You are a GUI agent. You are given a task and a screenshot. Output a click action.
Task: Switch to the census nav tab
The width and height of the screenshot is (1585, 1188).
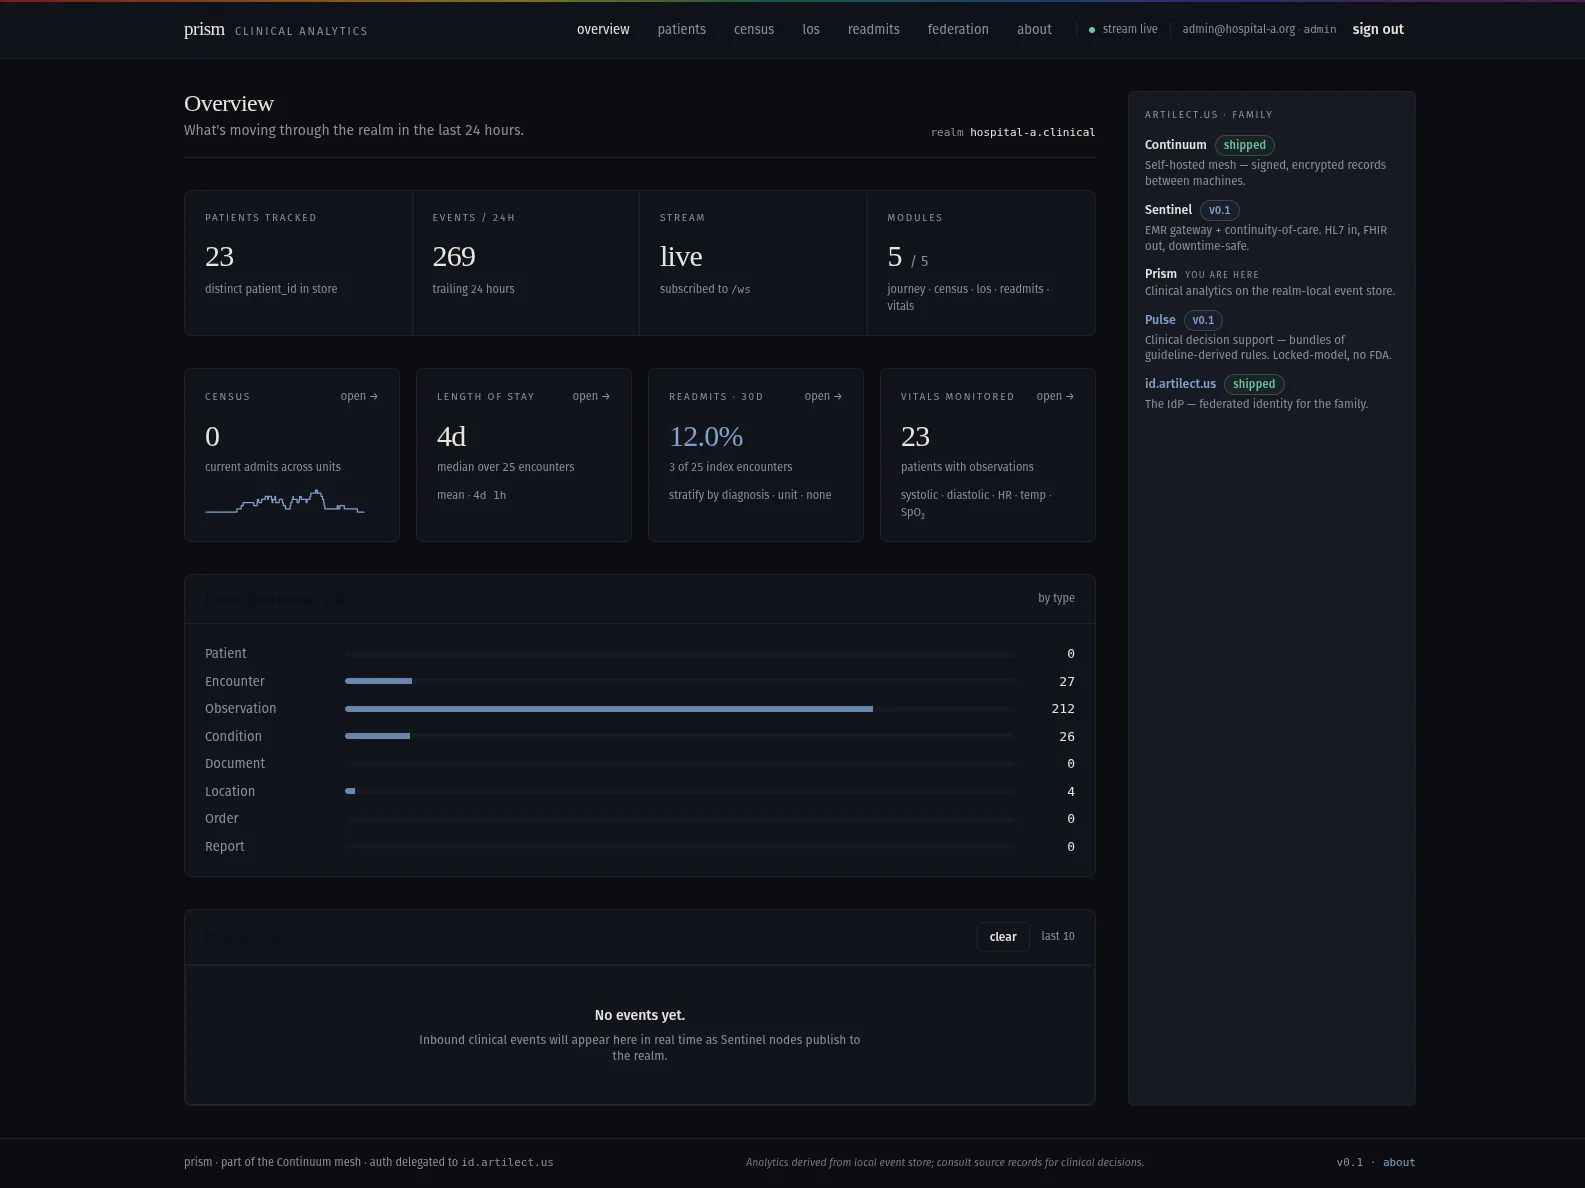tap(754, 29)
